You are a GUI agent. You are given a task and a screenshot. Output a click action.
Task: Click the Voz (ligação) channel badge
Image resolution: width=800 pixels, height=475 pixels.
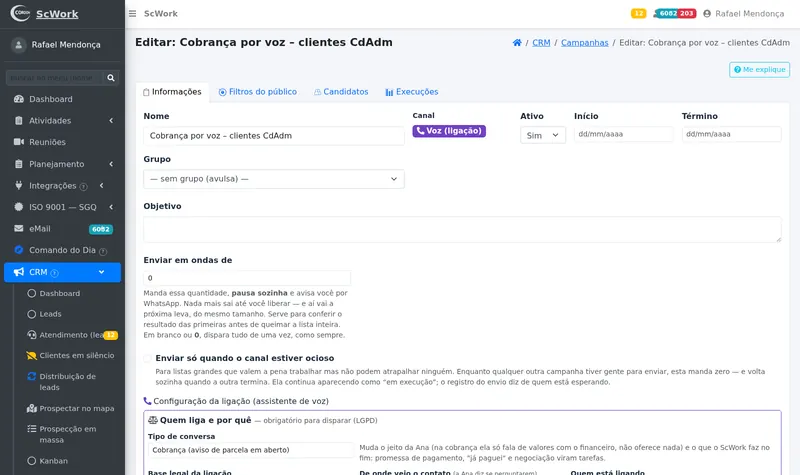coord(449,131)
